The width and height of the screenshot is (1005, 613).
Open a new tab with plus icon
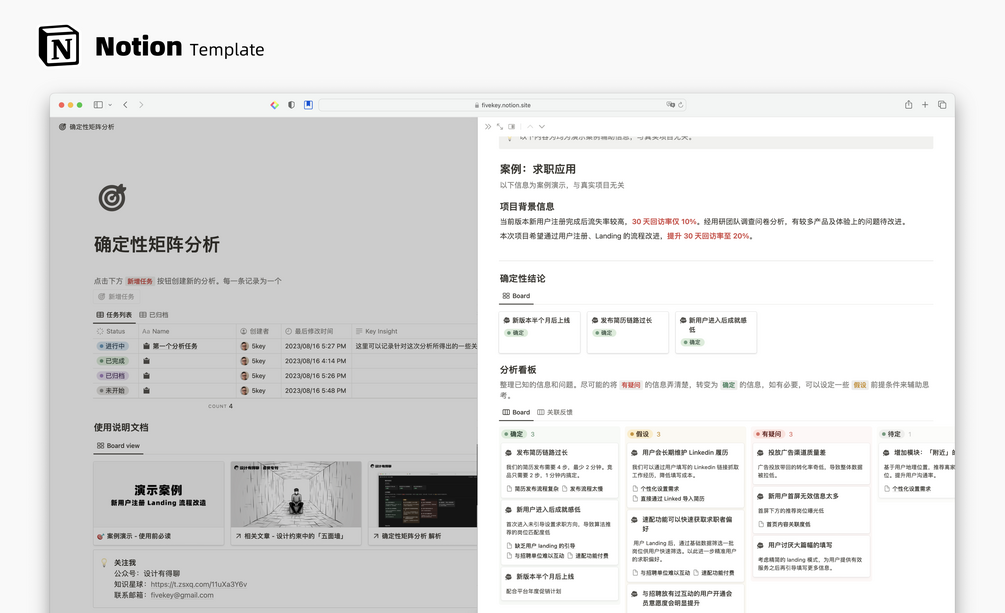tap(925, 105)
